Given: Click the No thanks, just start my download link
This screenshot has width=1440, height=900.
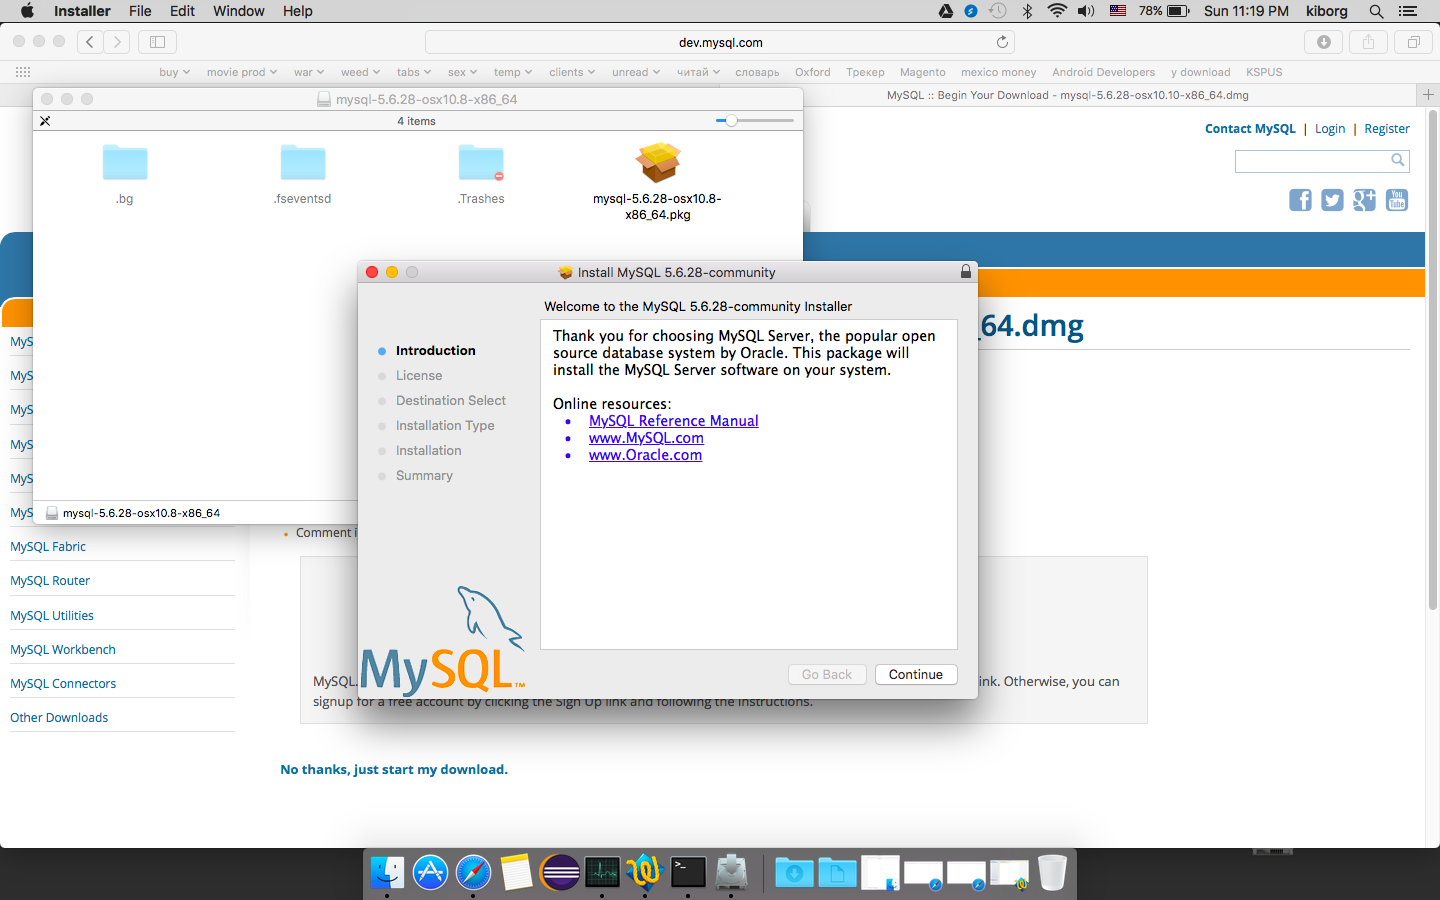Looking at the screenshot, I should 394,769.
